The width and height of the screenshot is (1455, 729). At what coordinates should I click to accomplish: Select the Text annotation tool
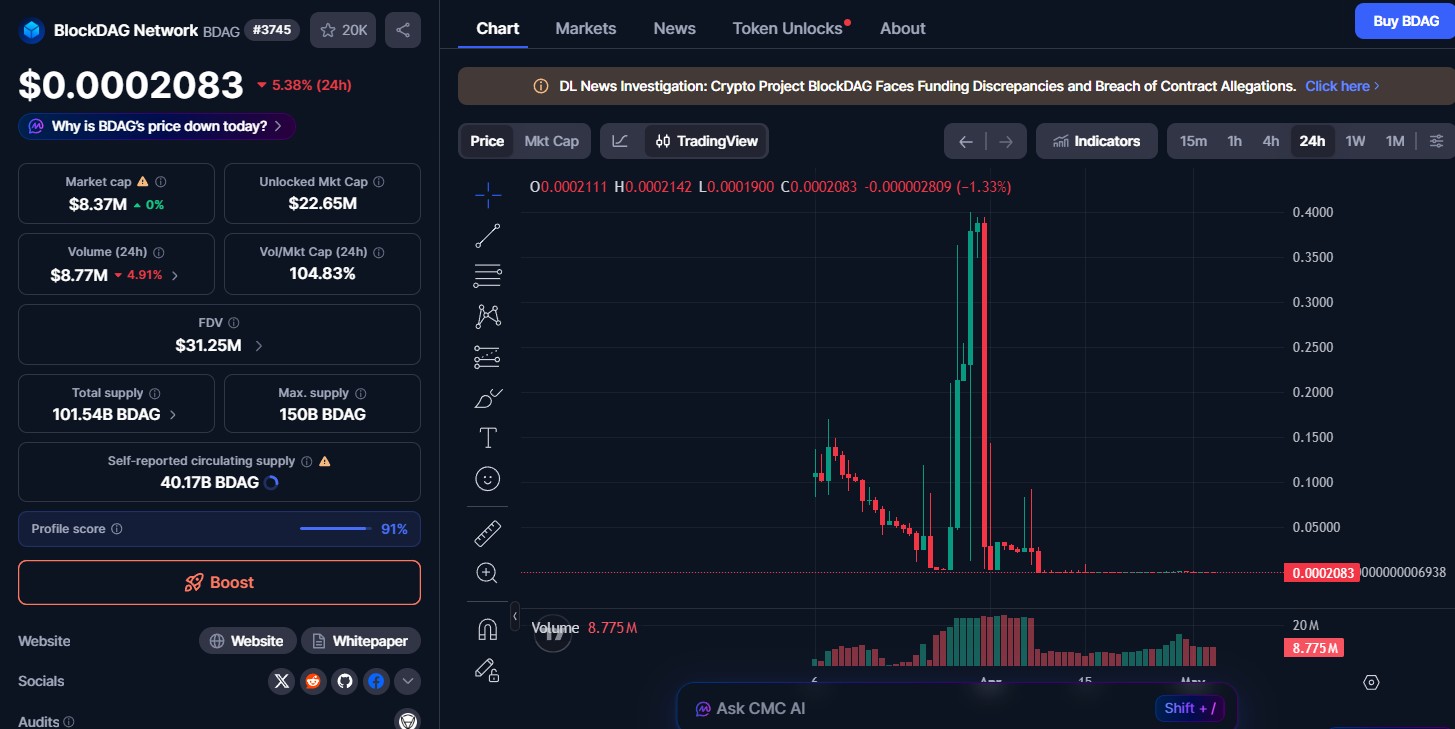tap(487, 438)
